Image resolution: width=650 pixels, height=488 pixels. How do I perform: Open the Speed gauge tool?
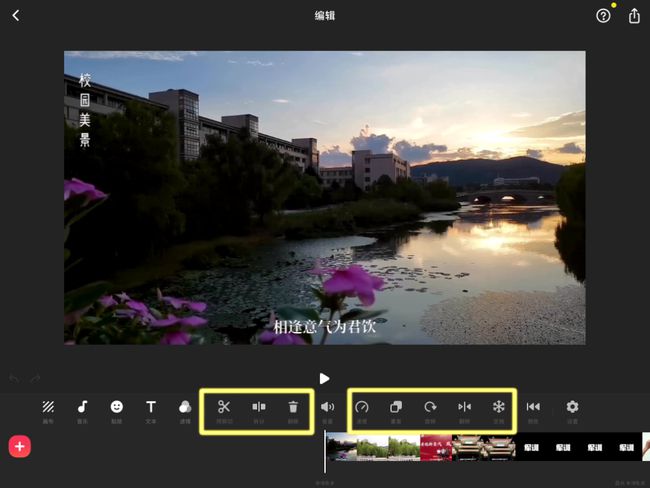click(362, 410)
